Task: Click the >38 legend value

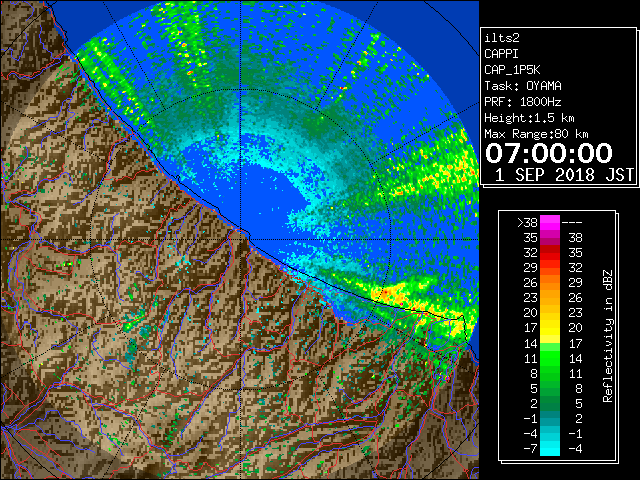Action: click(527, 223)
